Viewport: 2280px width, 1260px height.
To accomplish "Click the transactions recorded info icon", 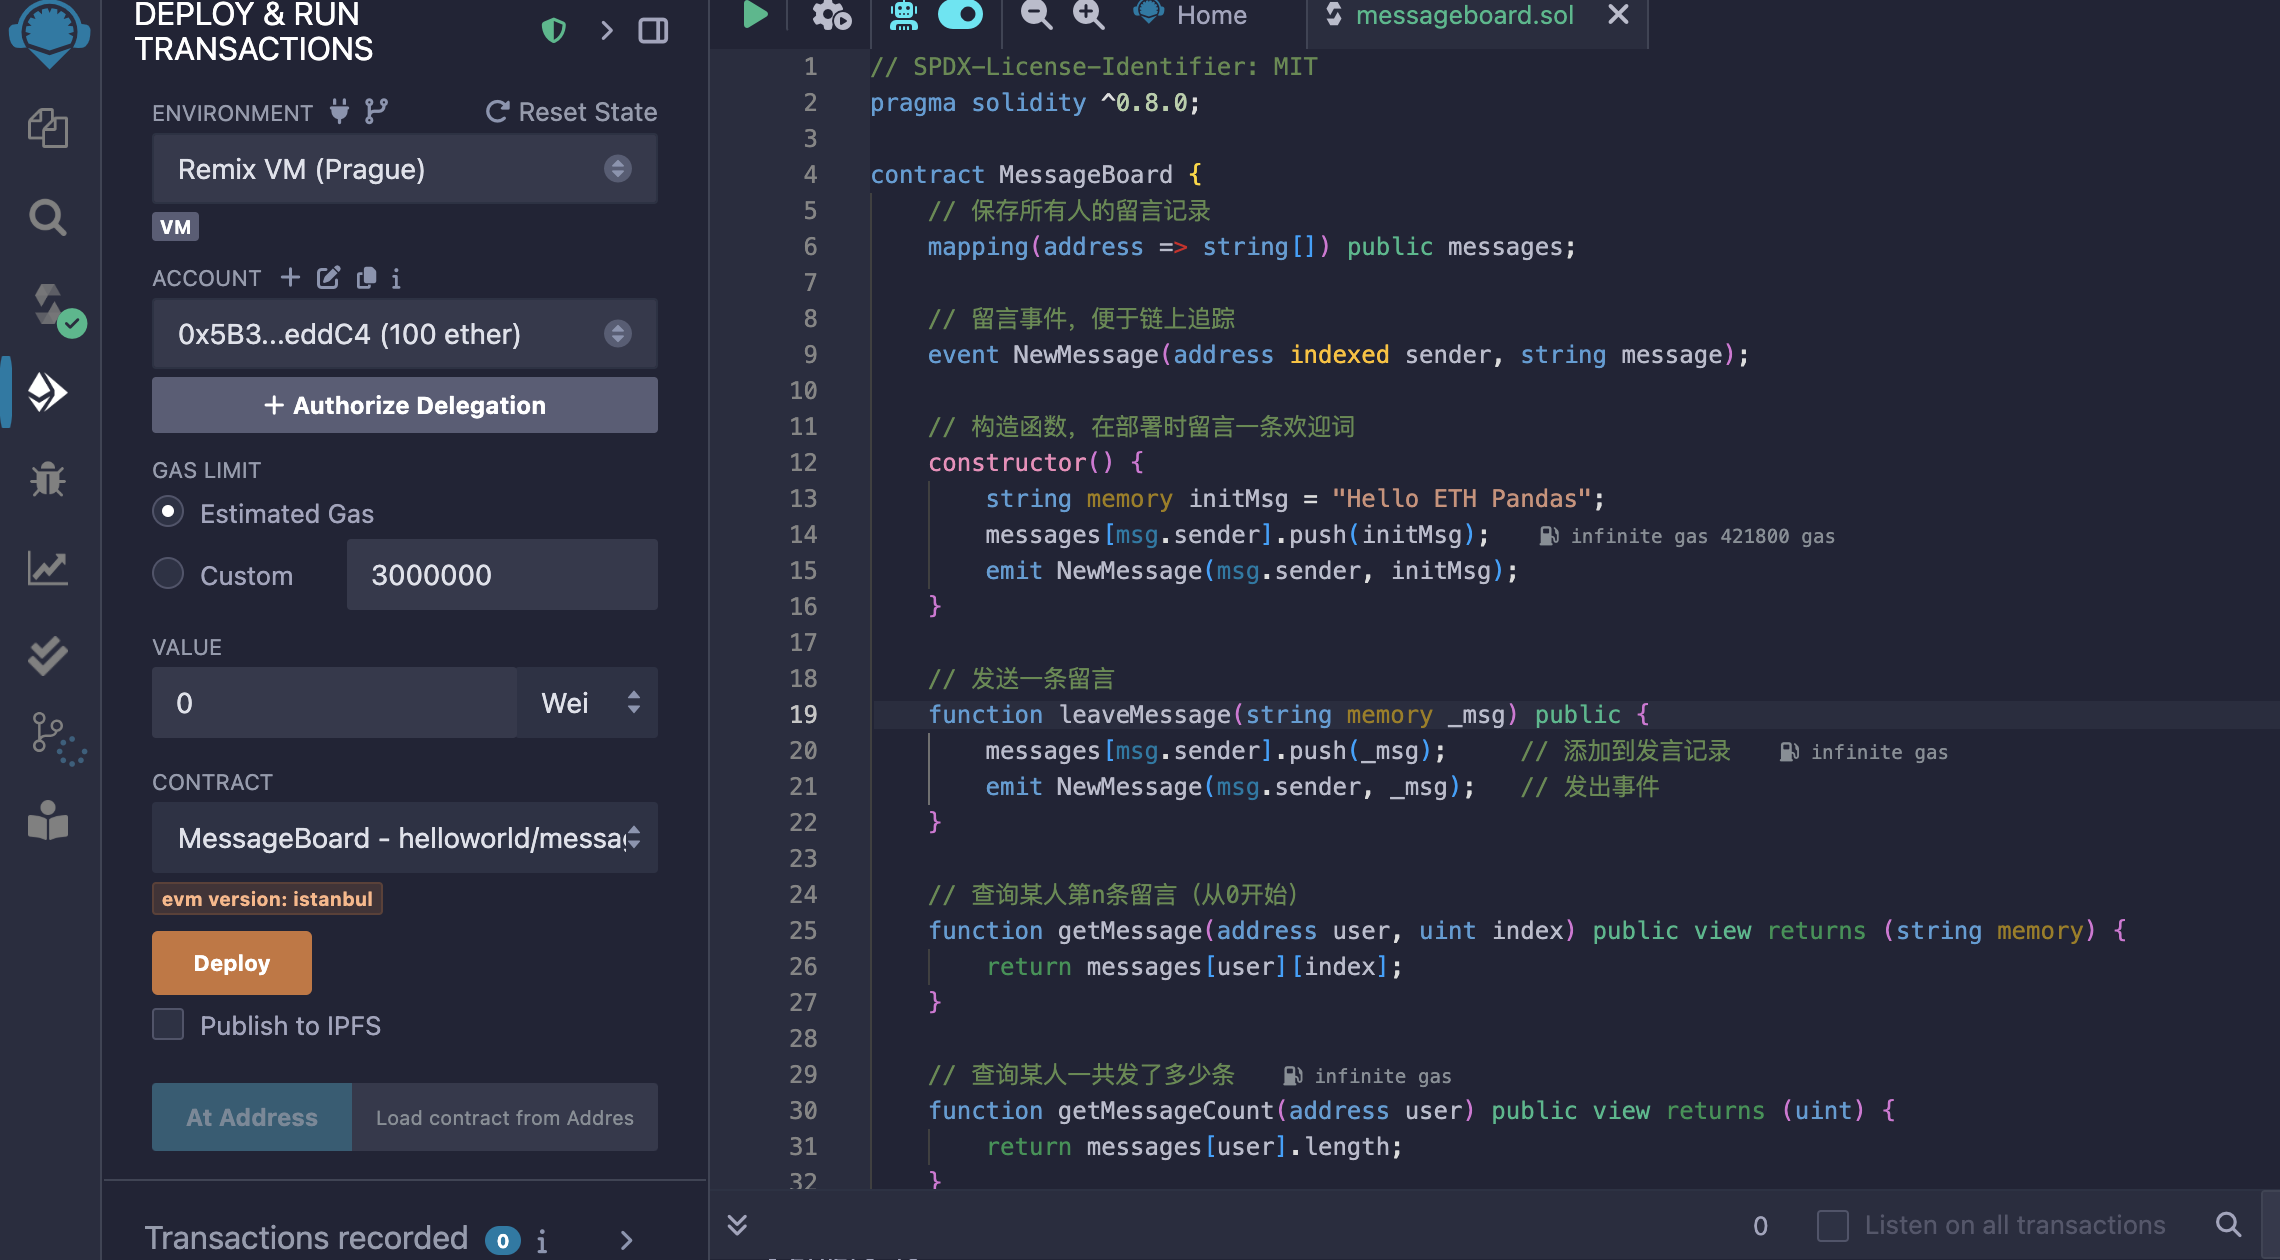I will (x=542, y=1241).
